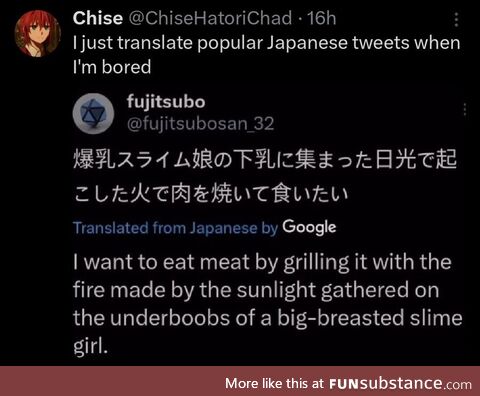The height and width of the screenshot is (396, 480).
Task: Open fujitsubo's geometric avatar icon
Action: click(94, 113)
